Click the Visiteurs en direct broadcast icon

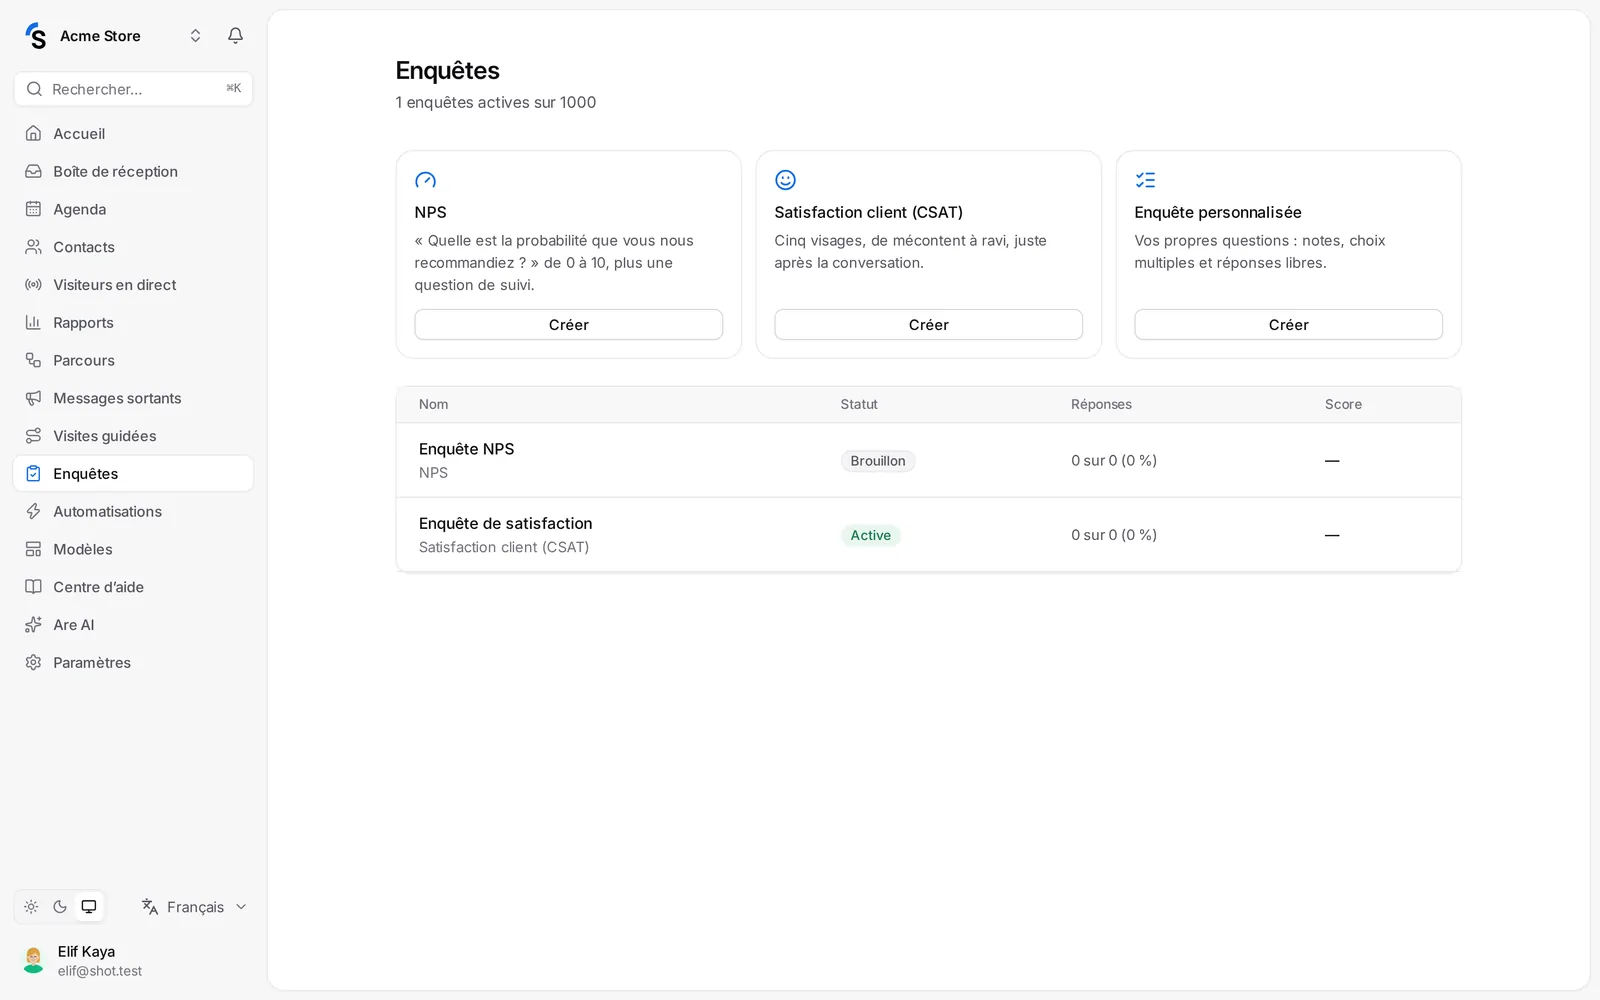point(33,285)
